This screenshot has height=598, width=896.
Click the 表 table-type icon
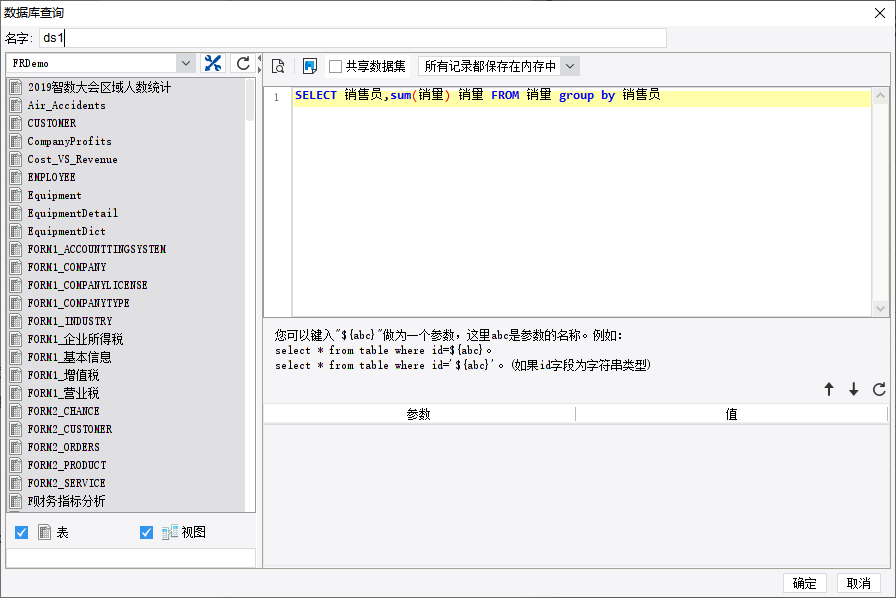point(45,532)
